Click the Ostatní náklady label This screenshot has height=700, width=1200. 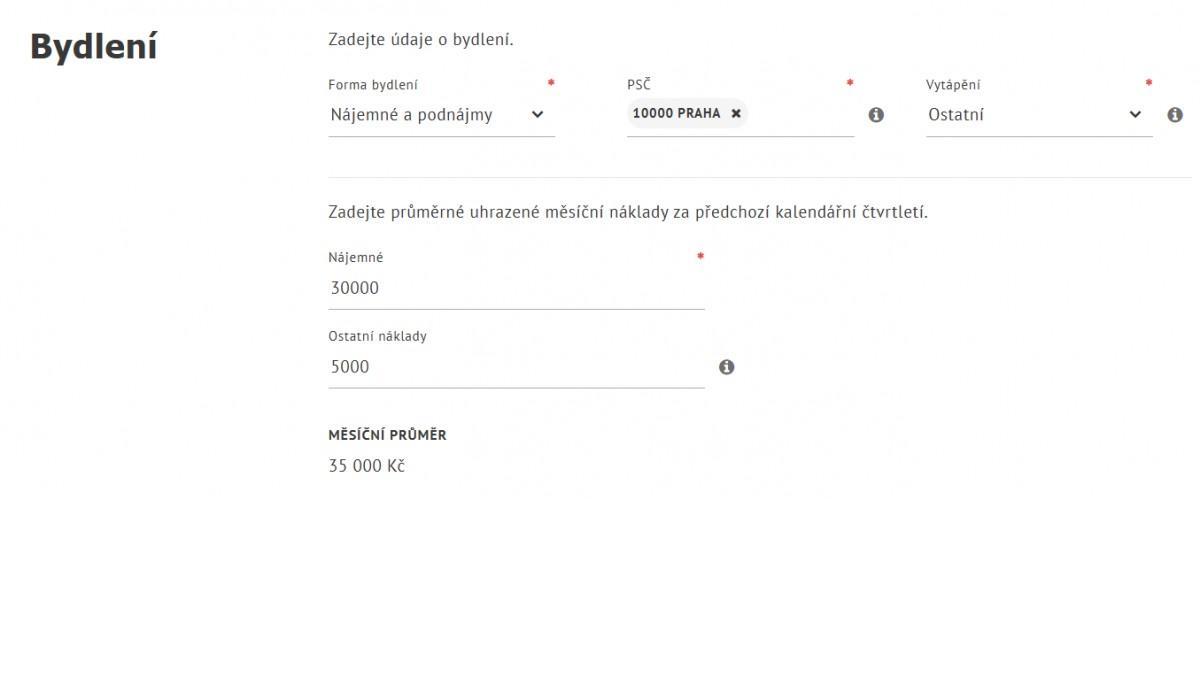(x=377, y=336)
